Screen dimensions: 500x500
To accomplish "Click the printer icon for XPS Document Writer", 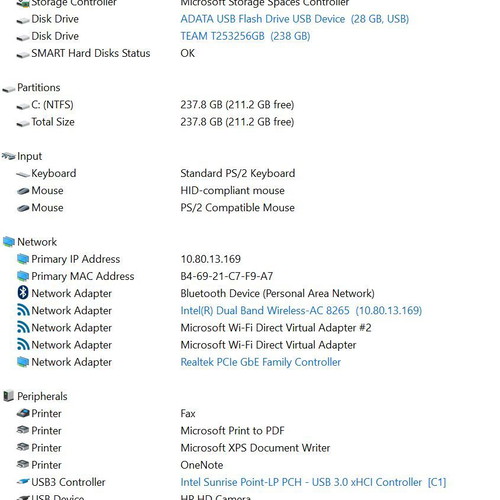I will coord(23,447).
